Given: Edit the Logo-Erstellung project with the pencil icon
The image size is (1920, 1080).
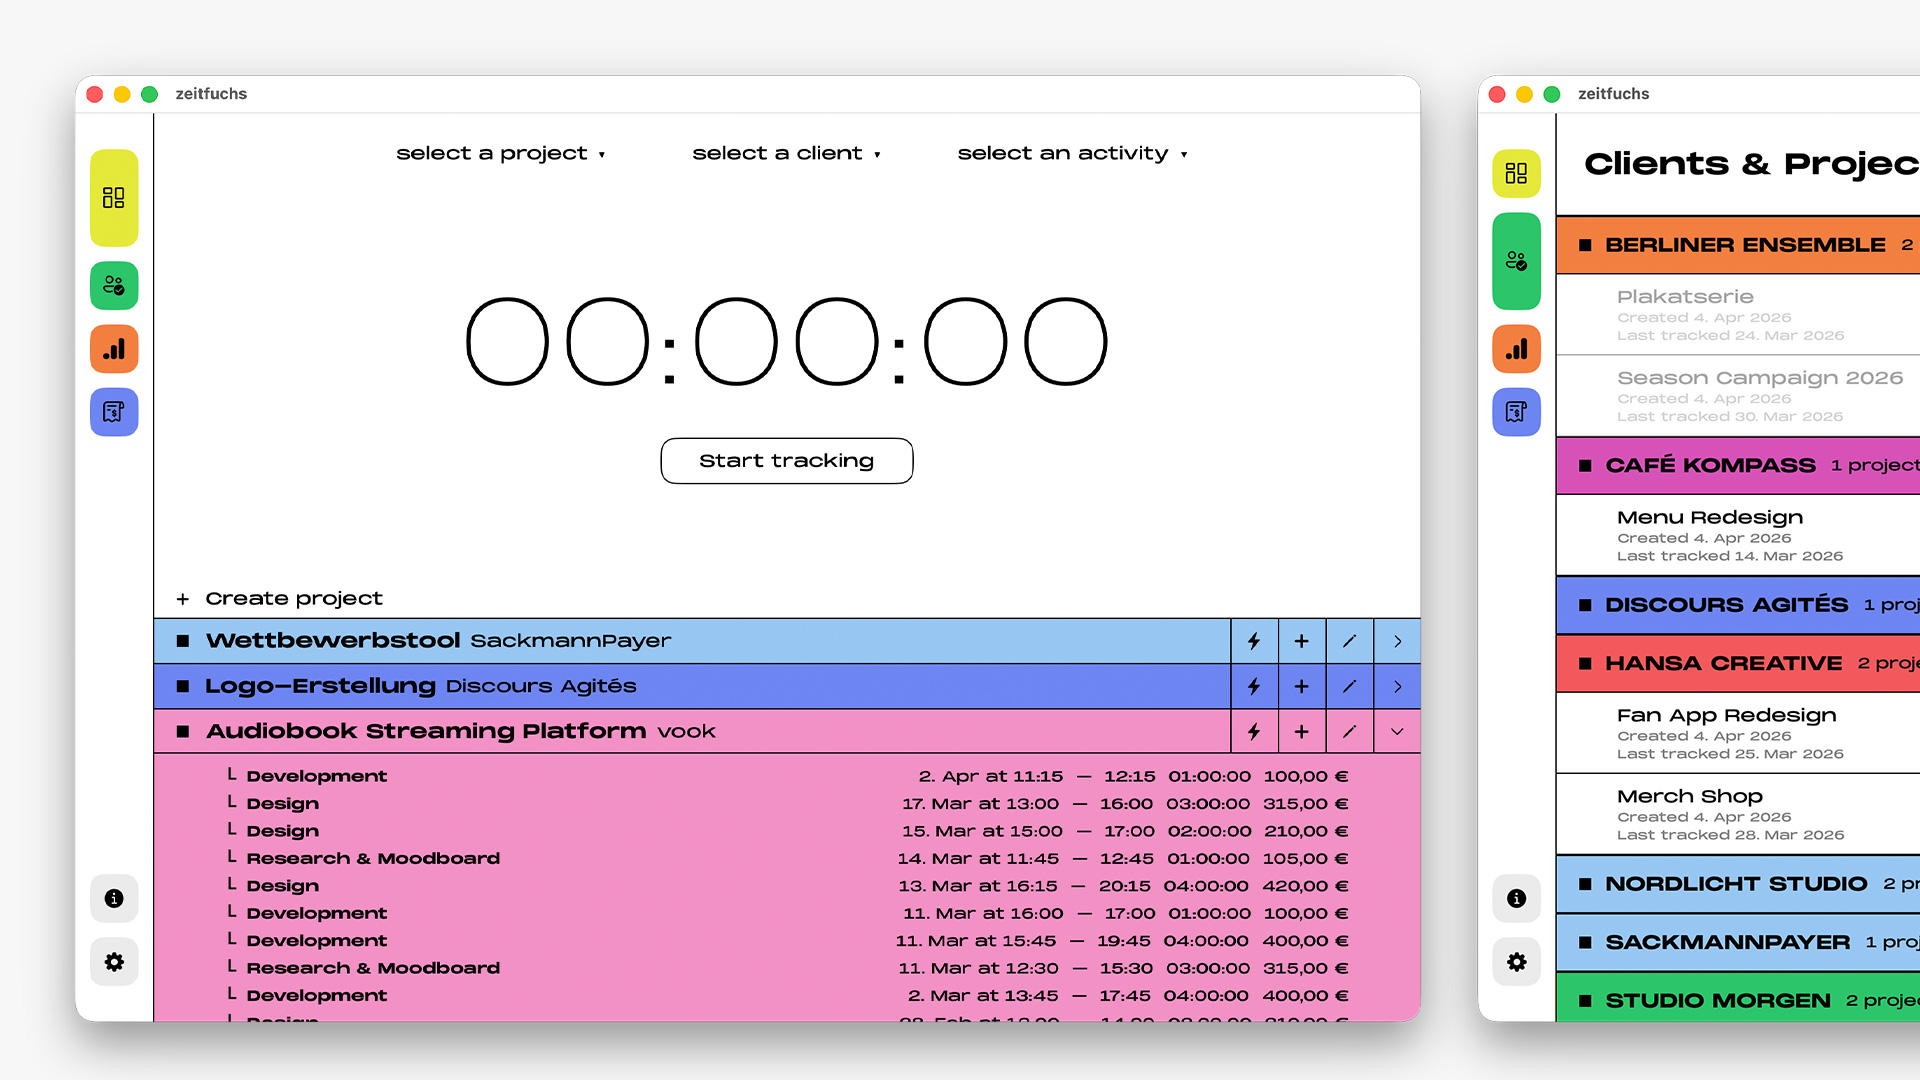Looking at the screenshot, I should pyautogui.click(x=1349, y=686).
